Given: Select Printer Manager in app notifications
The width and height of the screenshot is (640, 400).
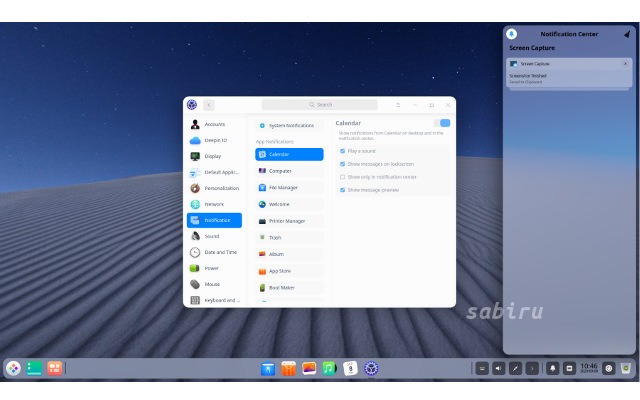Looking at the screenshot, I should (289, 221).
